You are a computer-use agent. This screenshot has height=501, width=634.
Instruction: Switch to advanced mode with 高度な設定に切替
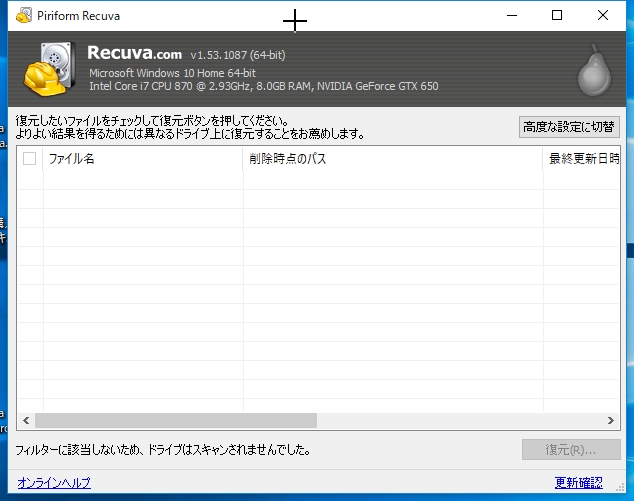point(569,127)
